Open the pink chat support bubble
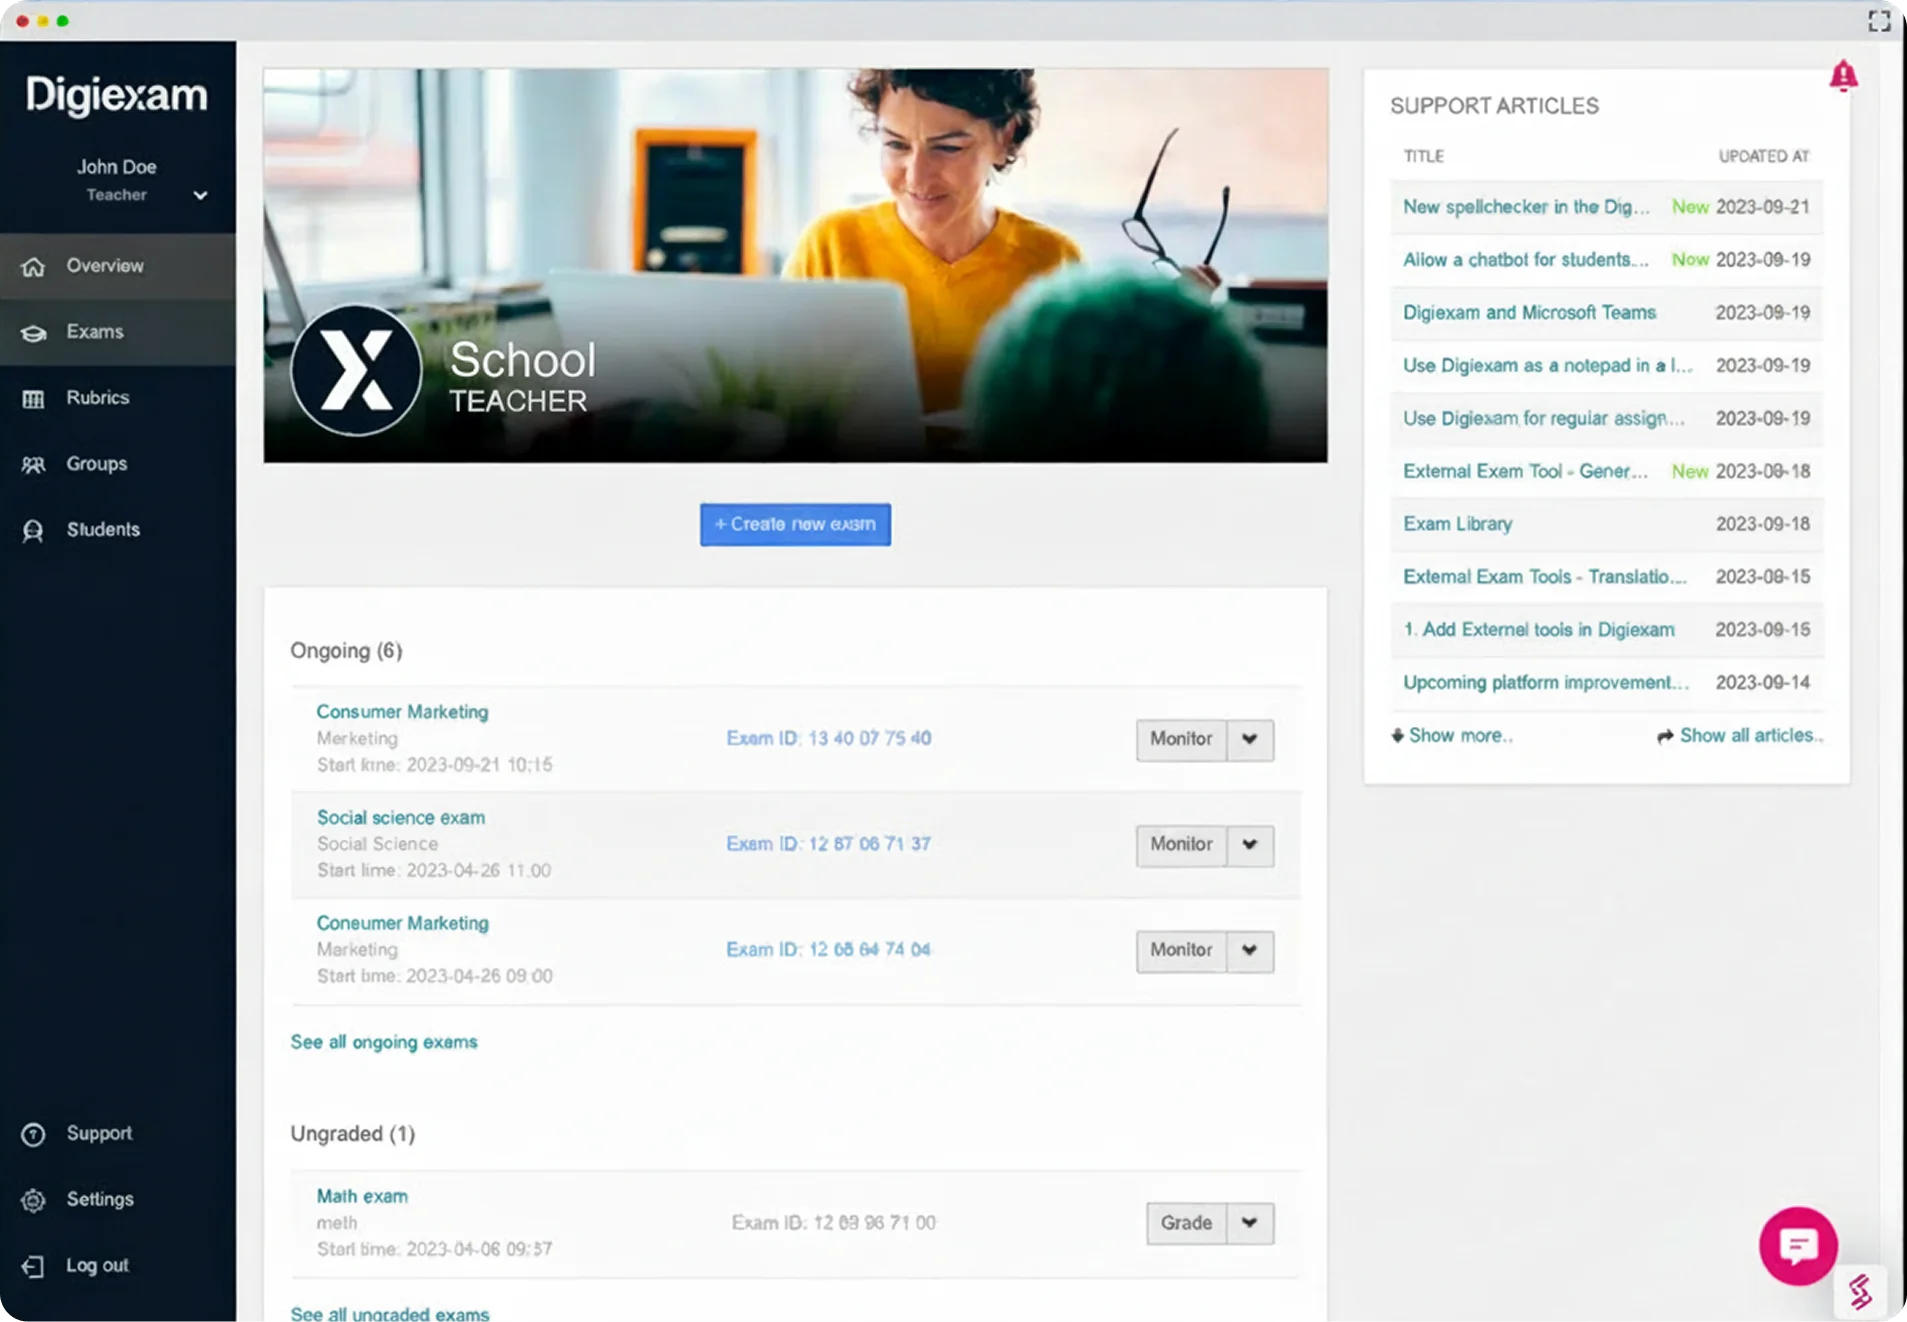Image resolution: width=1907 pixels, height=1322 pixels. [x=1797, y=1245]
